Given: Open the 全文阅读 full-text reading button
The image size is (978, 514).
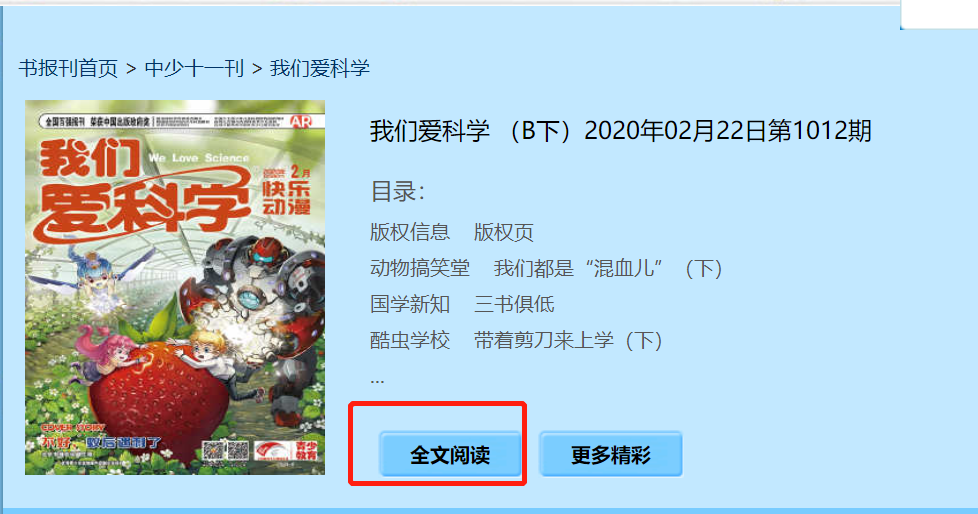Looking at the screenshot, I should [450, 454].
